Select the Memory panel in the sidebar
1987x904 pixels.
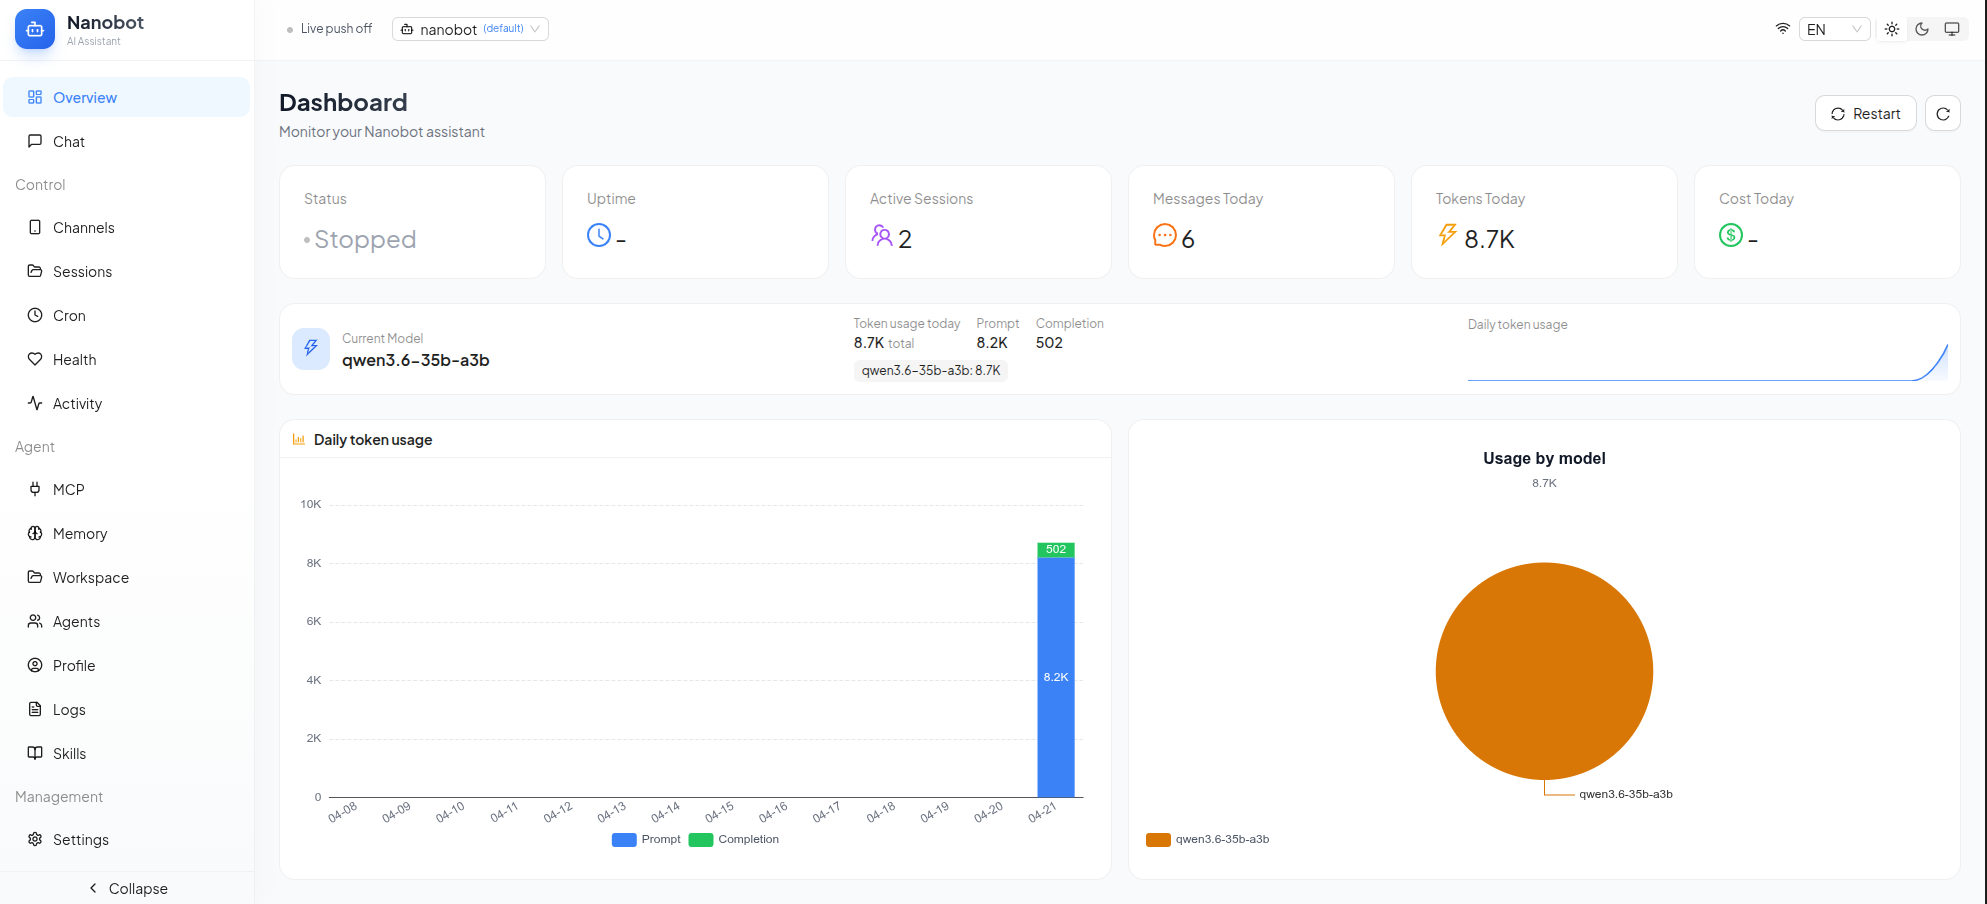pyautogui.click(x=79, y=533)
